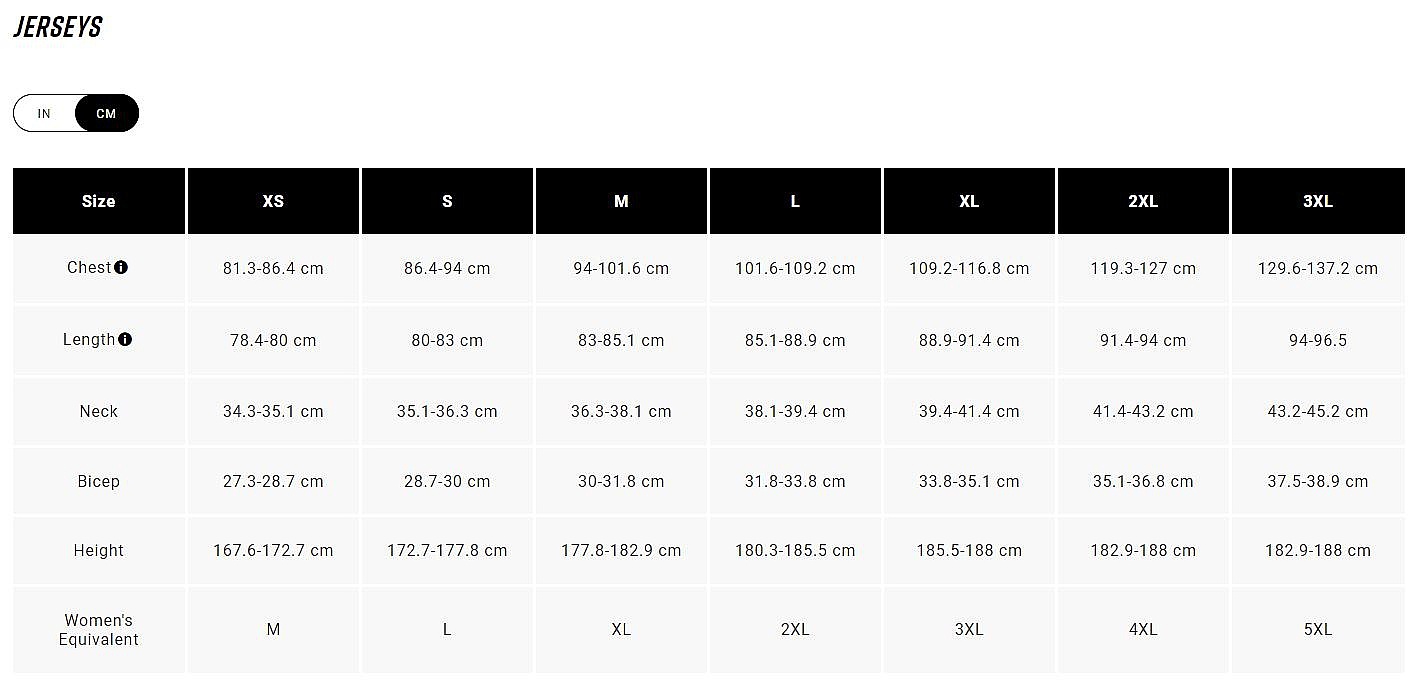Select the Bicep row label
1415x683 pixels.
point(99,481)
